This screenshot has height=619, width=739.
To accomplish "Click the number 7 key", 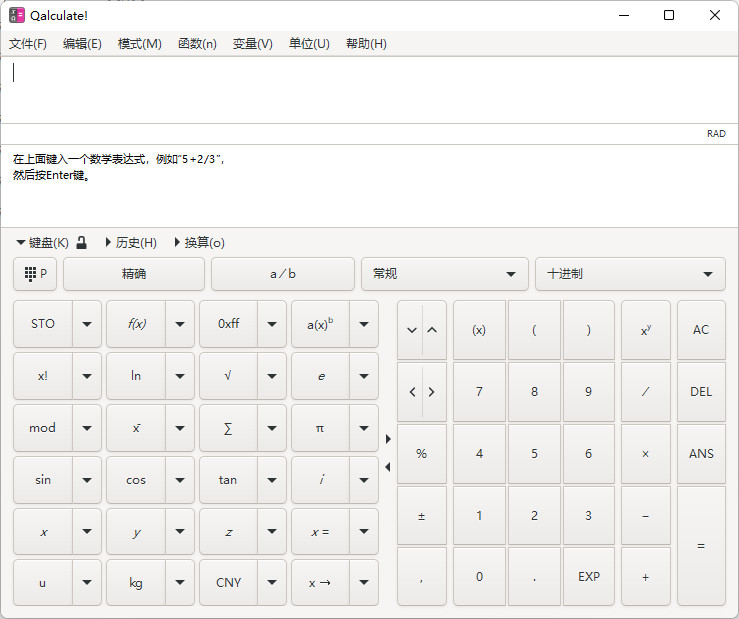I will 479,392.
